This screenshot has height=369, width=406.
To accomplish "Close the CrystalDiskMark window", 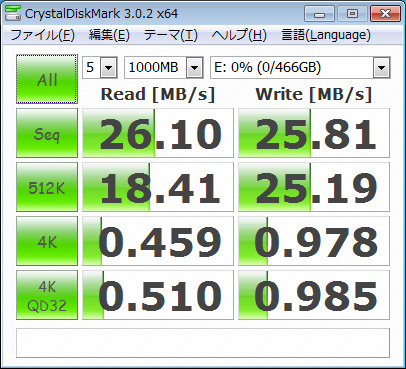I will 385,14.
